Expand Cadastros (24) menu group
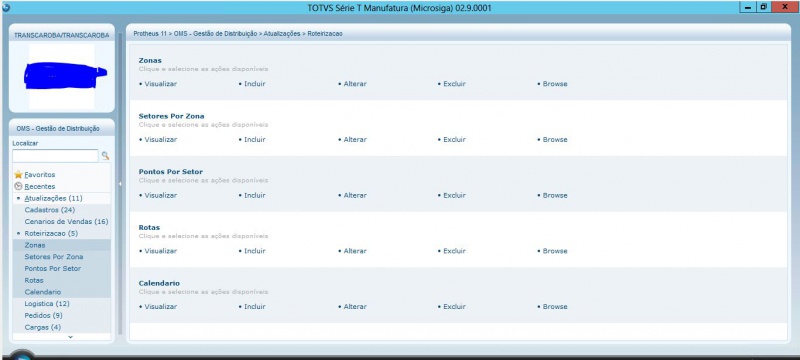The image size is (800, 360). 49,210
